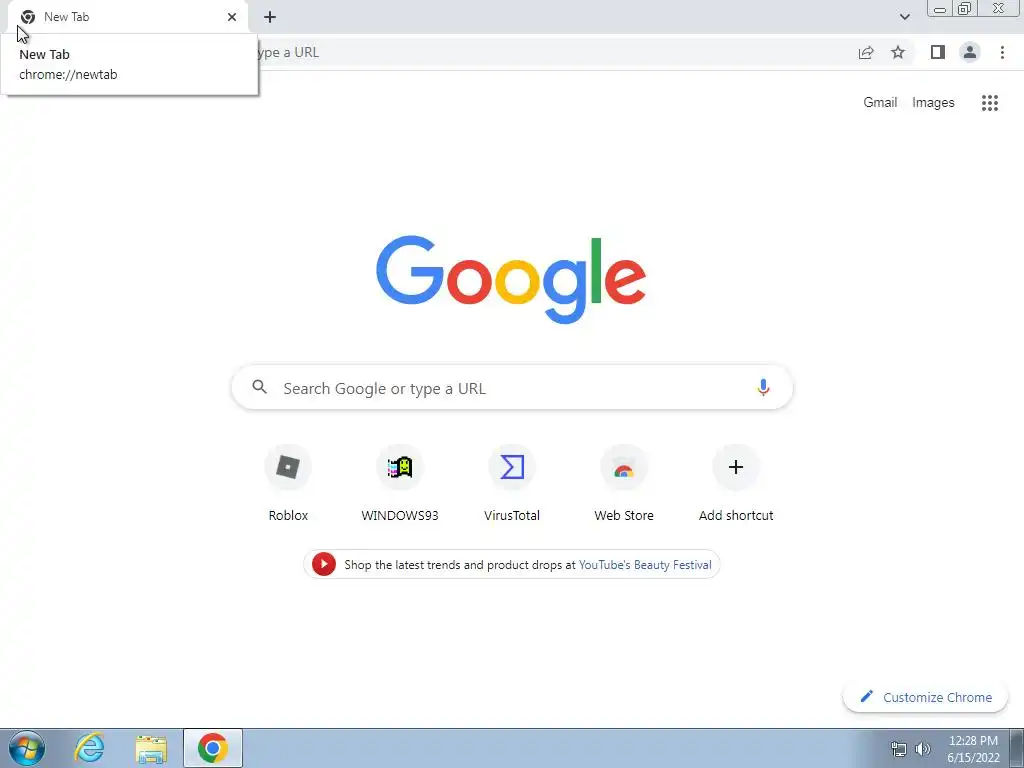1024x768 pixels.
Task: Start voice search with microphone icon
Action: pos(763,387)
